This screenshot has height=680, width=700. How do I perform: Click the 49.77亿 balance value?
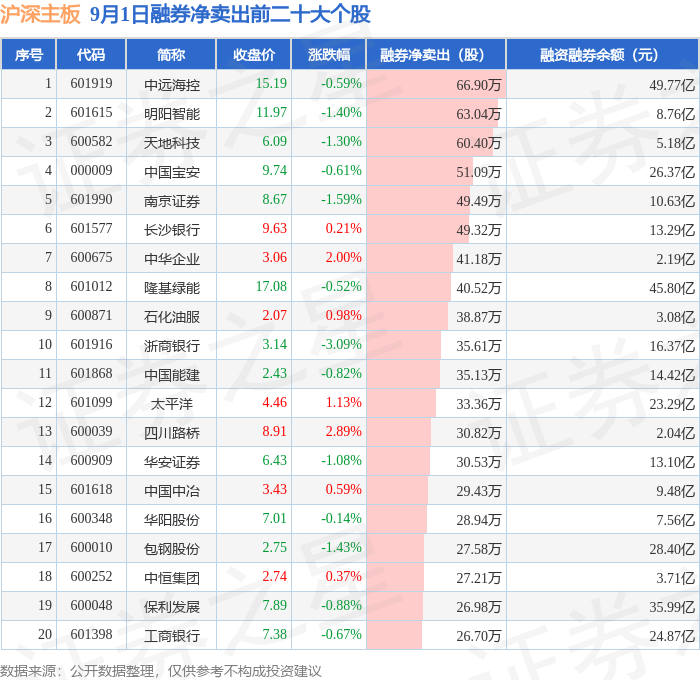click(x=672, y=84)
